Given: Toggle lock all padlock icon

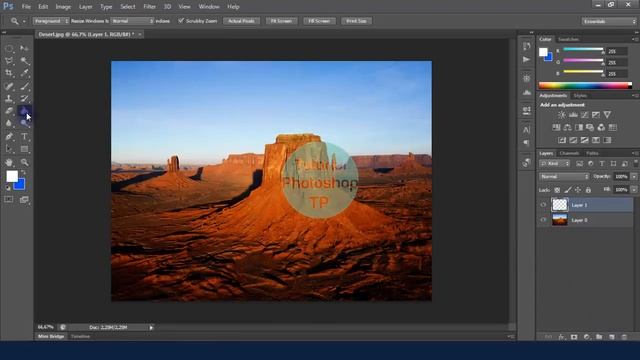Looking at the screenshot, I should pyautogui.click(x=588, y=190).
